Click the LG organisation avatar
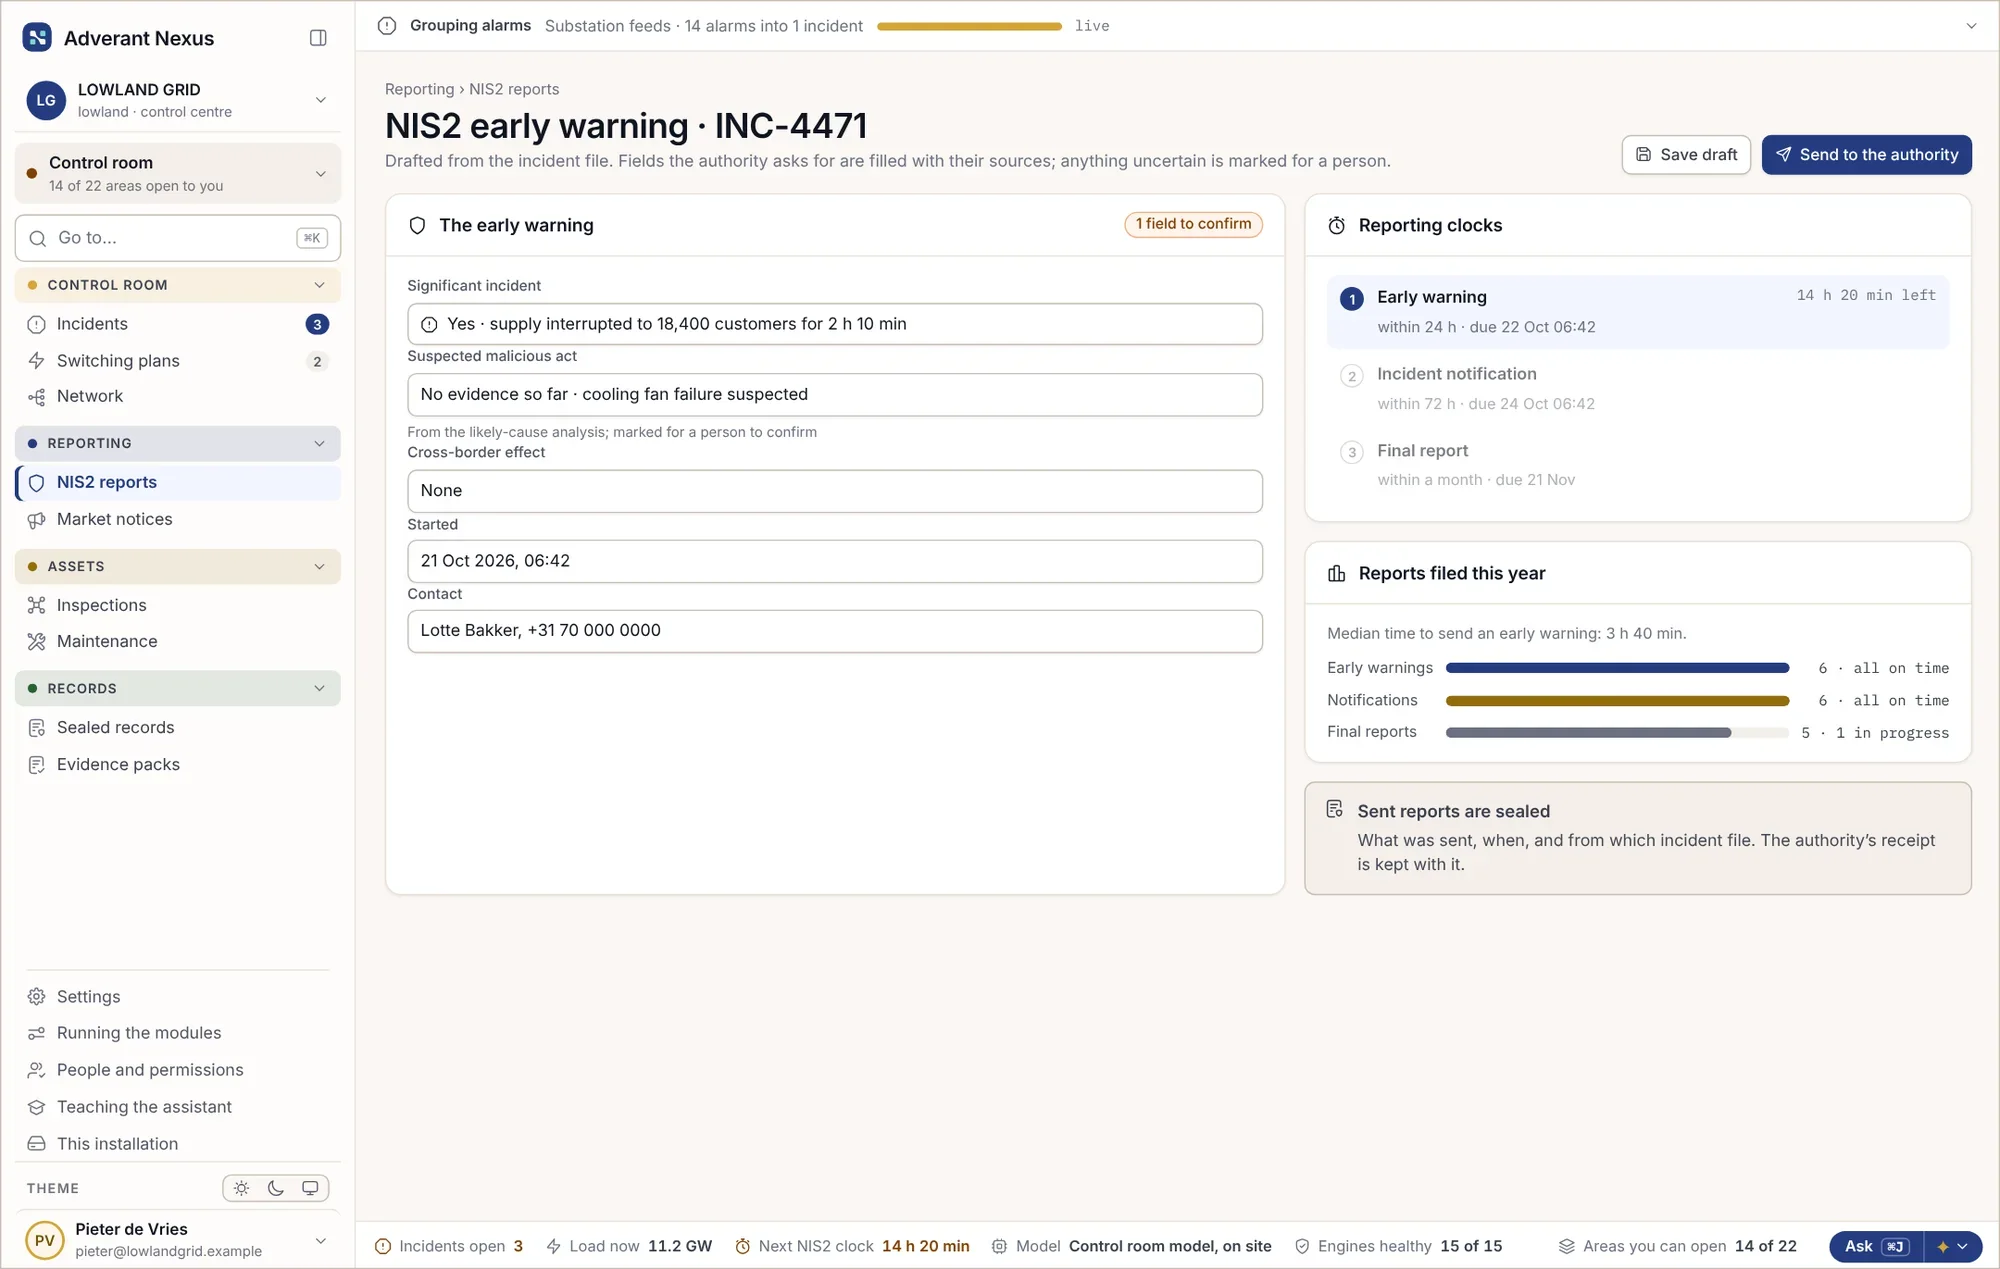Viewport: 2000px width, 1269px height. click(46, 100)
